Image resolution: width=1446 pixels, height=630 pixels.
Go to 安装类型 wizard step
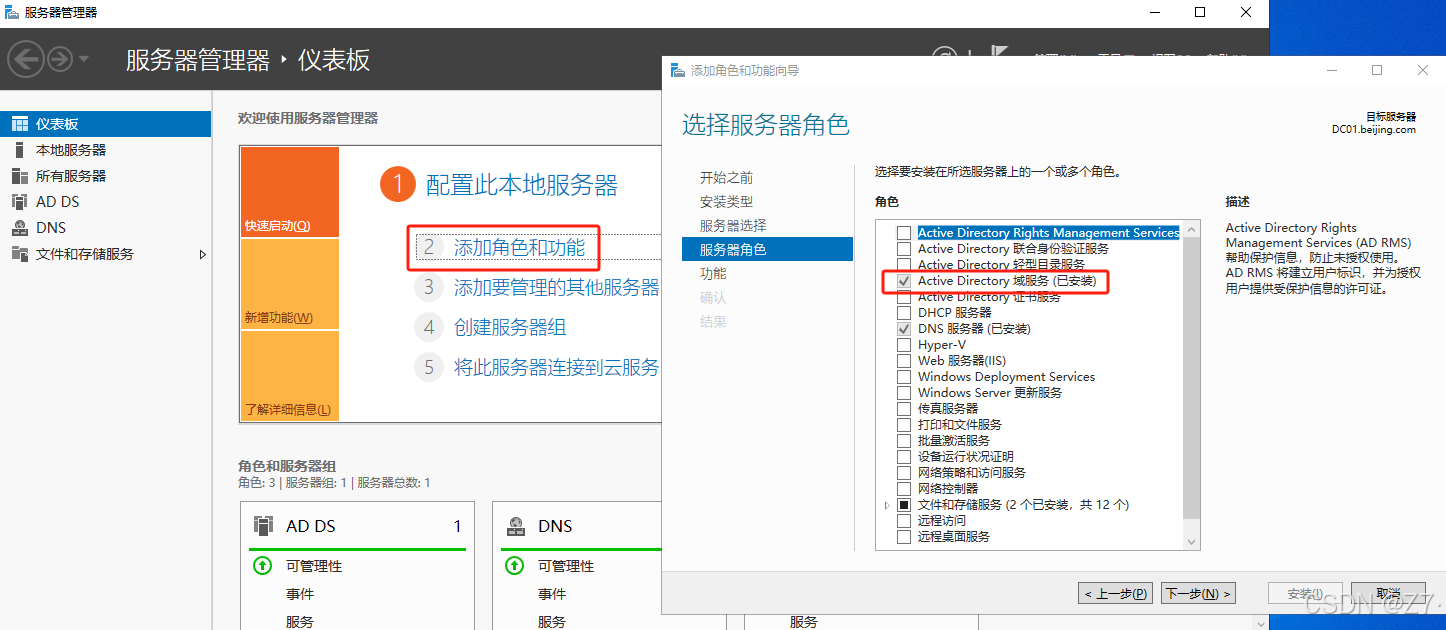click(727, 202)
